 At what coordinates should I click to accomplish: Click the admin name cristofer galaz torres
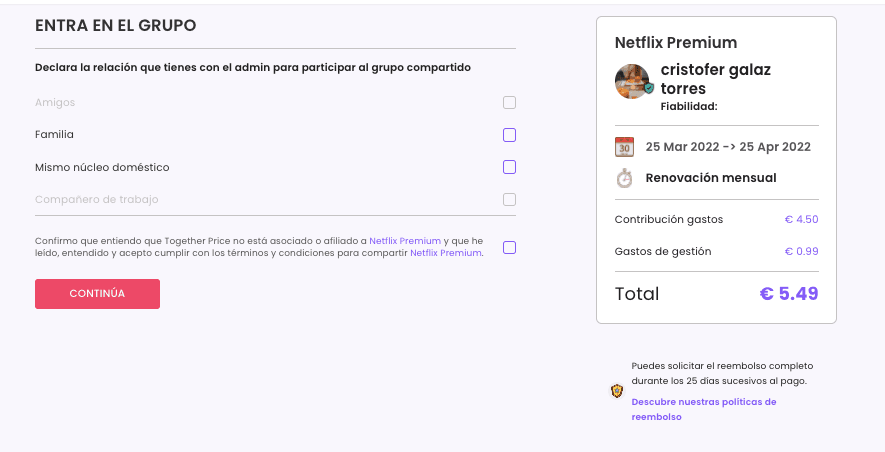pos(716,79)
